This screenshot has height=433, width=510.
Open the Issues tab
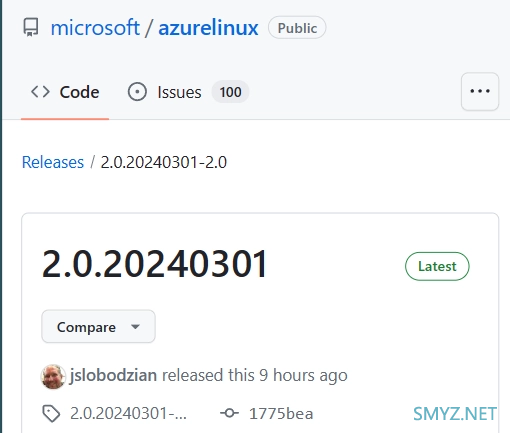point(188,92)
